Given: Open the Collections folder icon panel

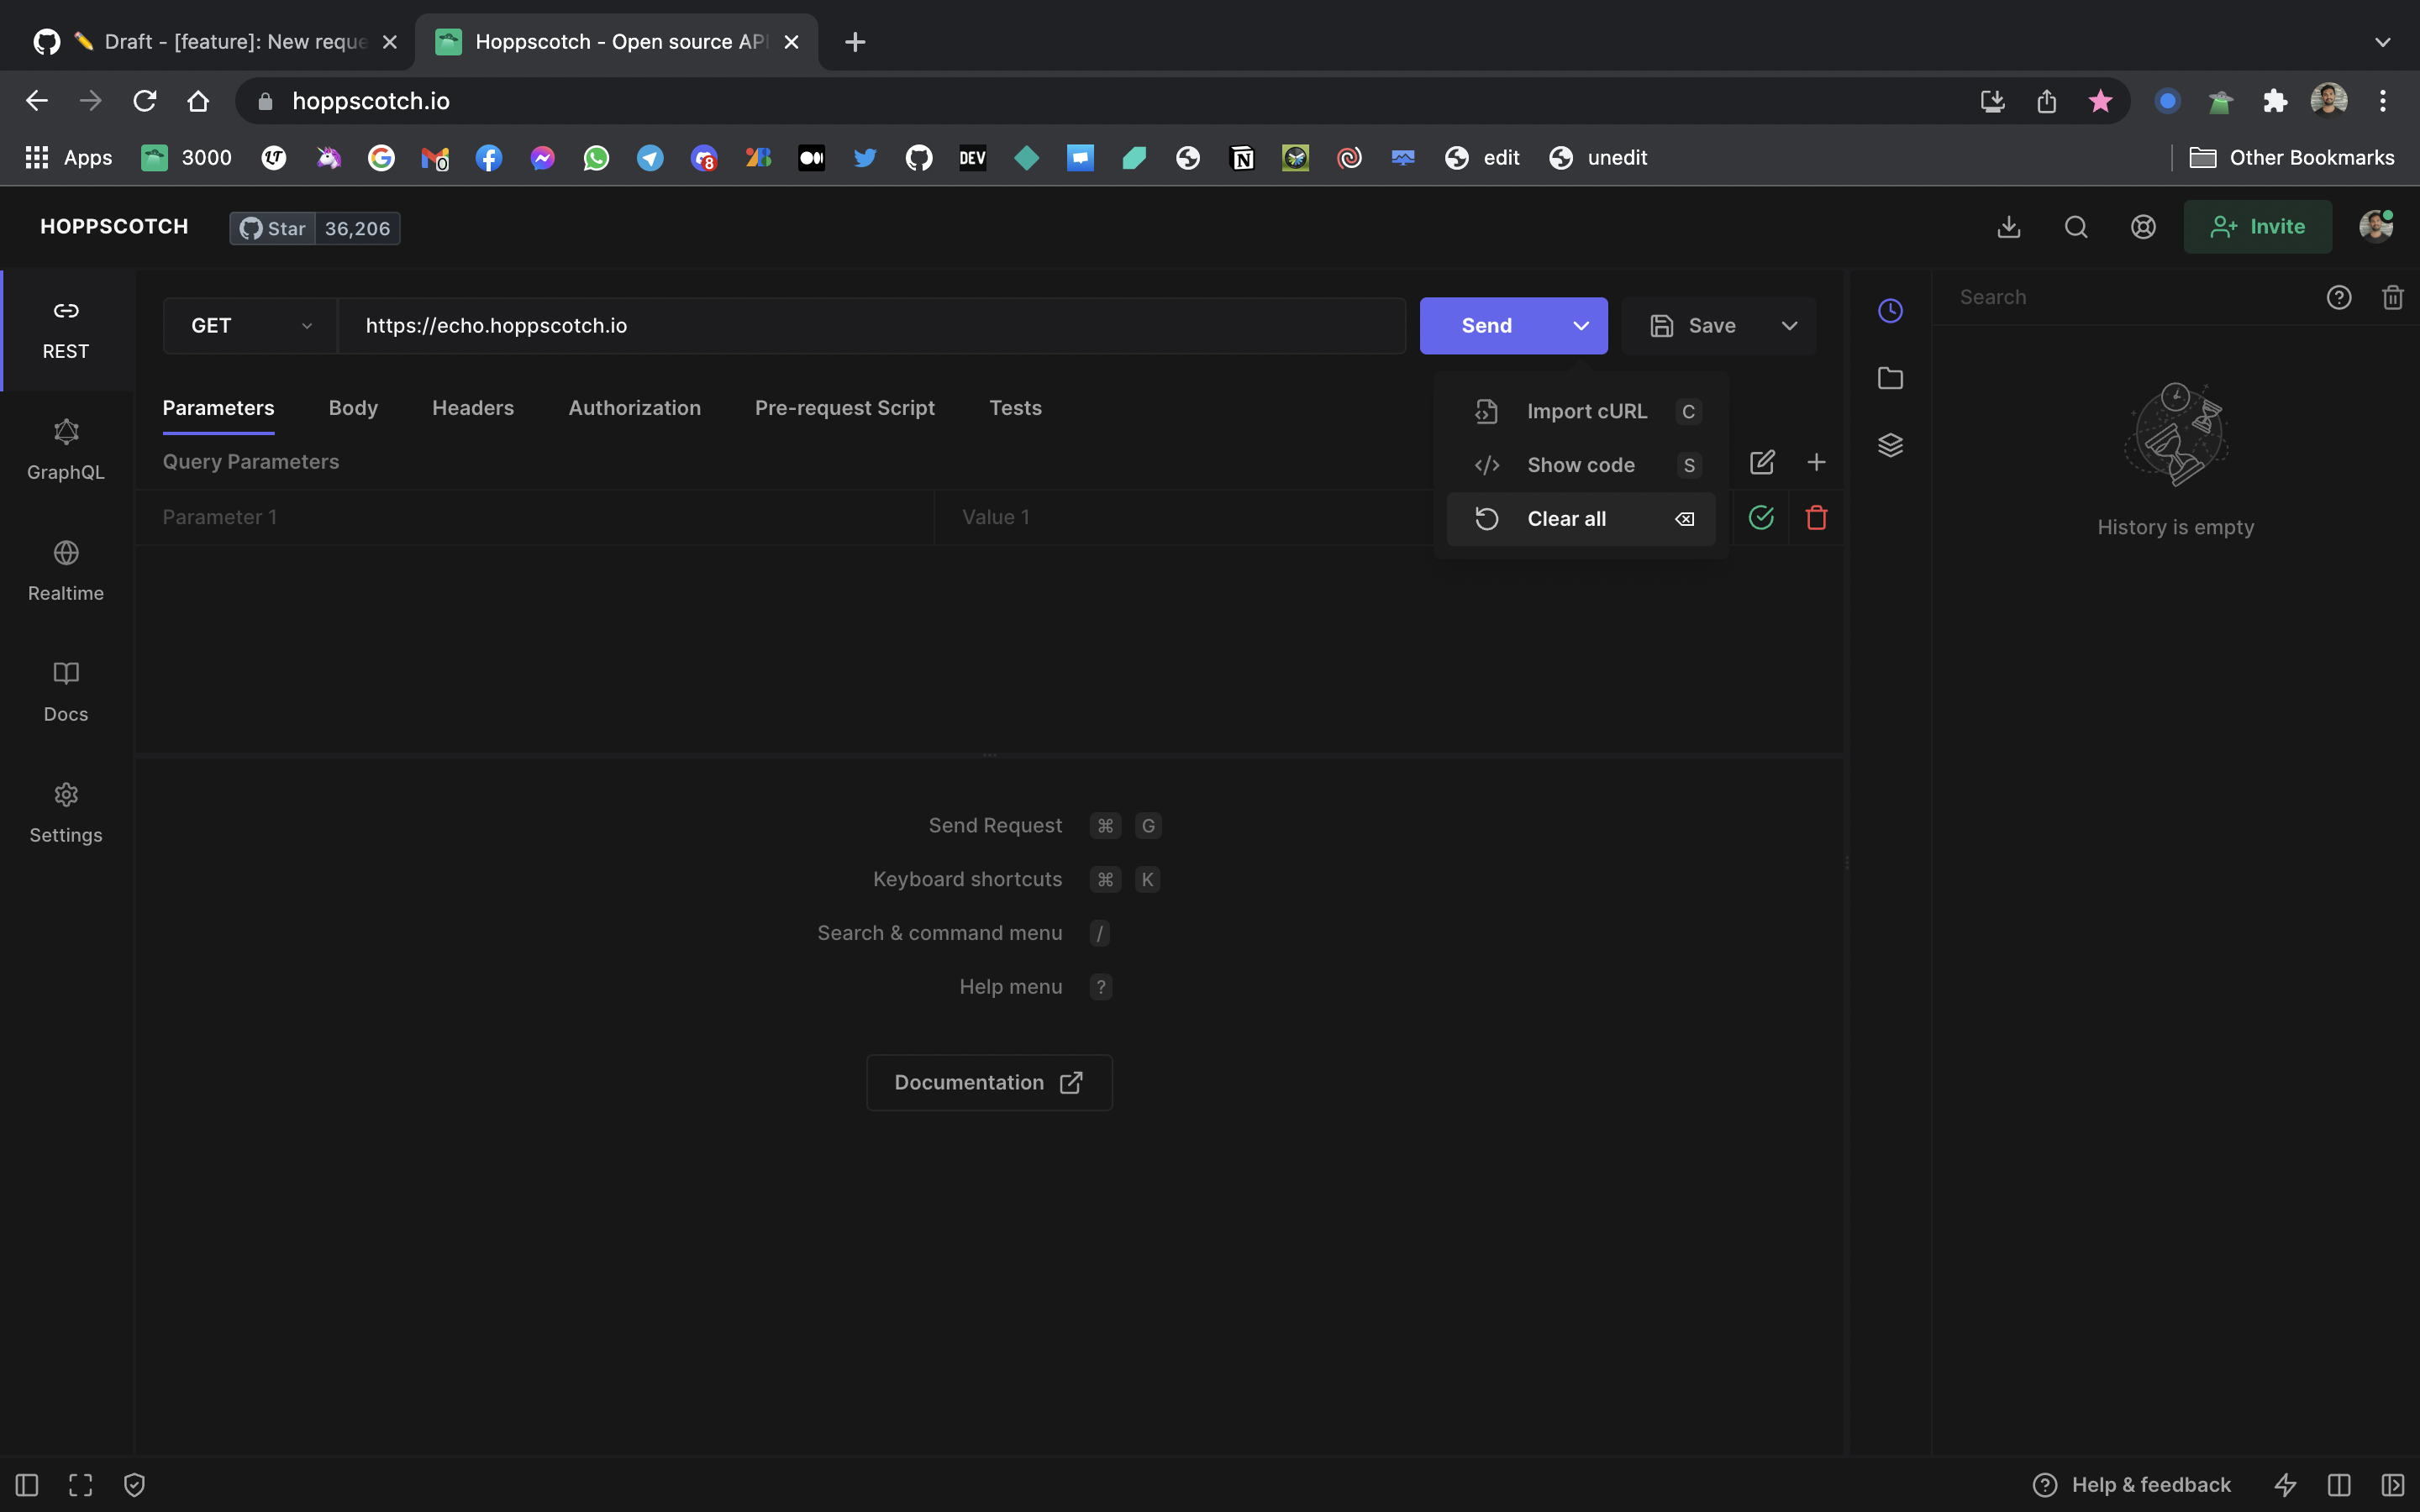Looking at the screenshot, I should 1890,378.
